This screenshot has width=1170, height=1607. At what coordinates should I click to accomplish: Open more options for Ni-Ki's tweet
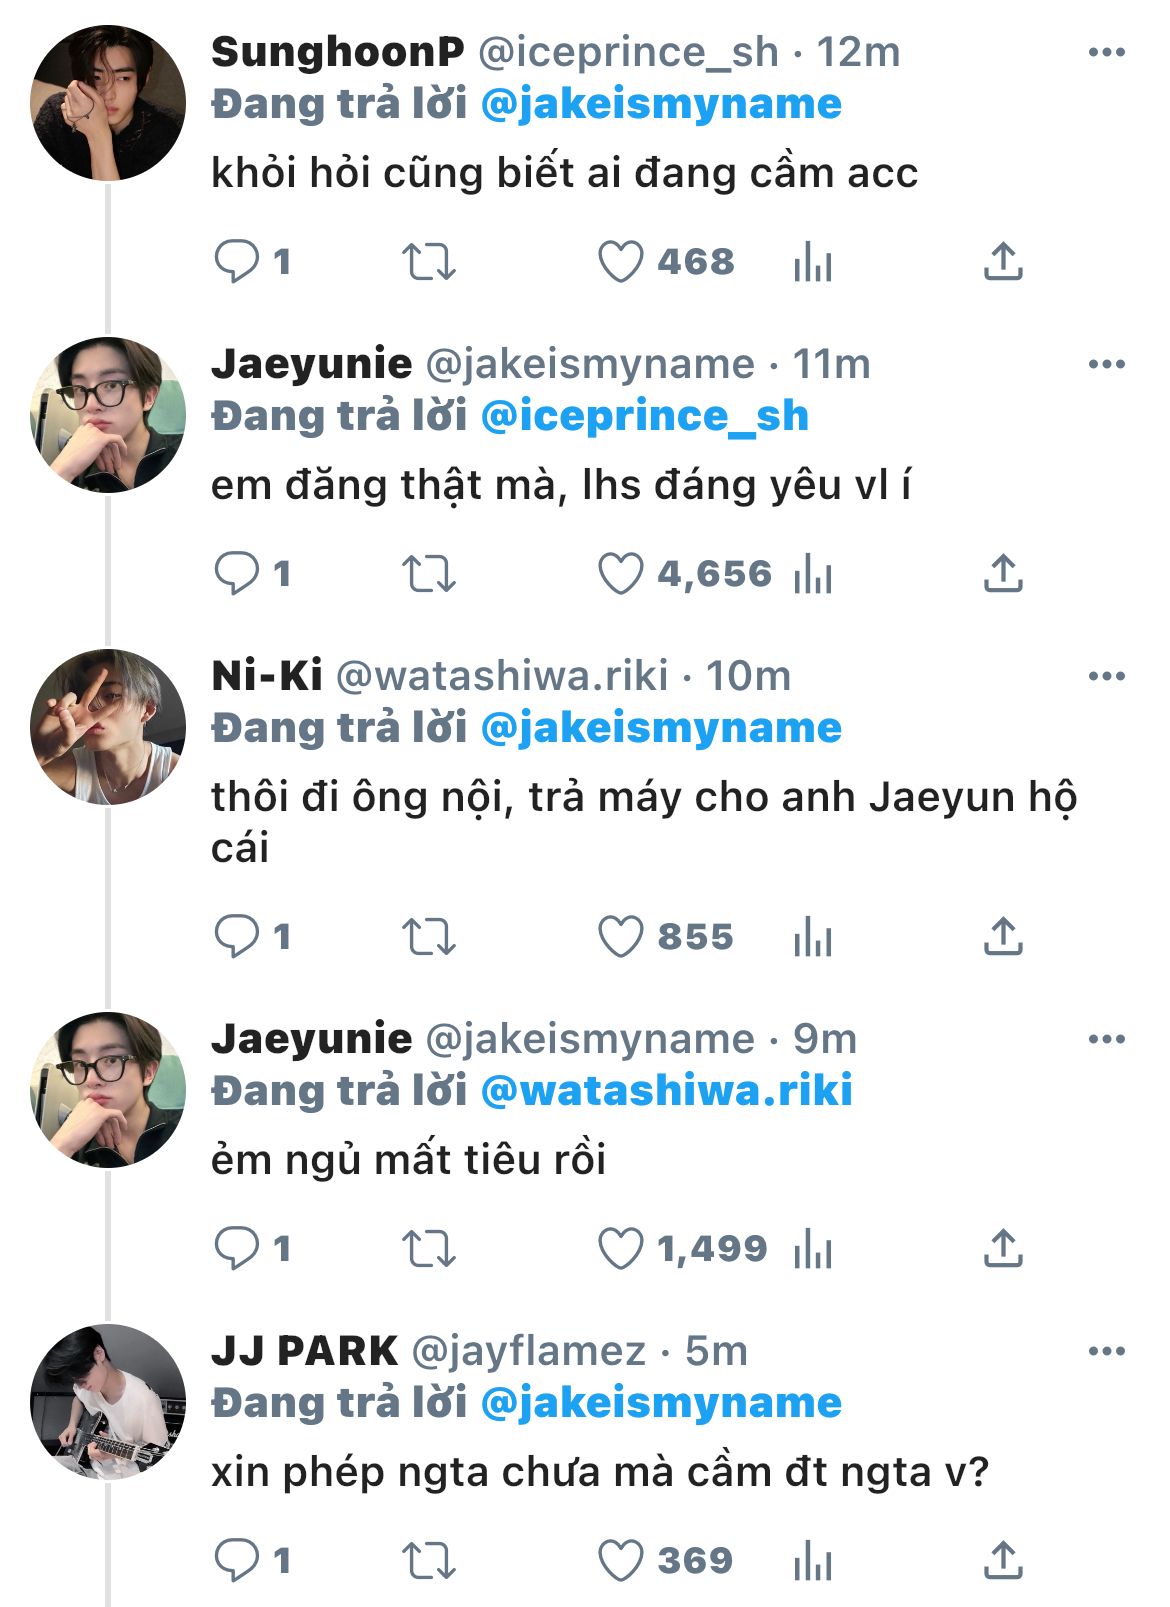pyautogui.click(x=1107, y=677)
